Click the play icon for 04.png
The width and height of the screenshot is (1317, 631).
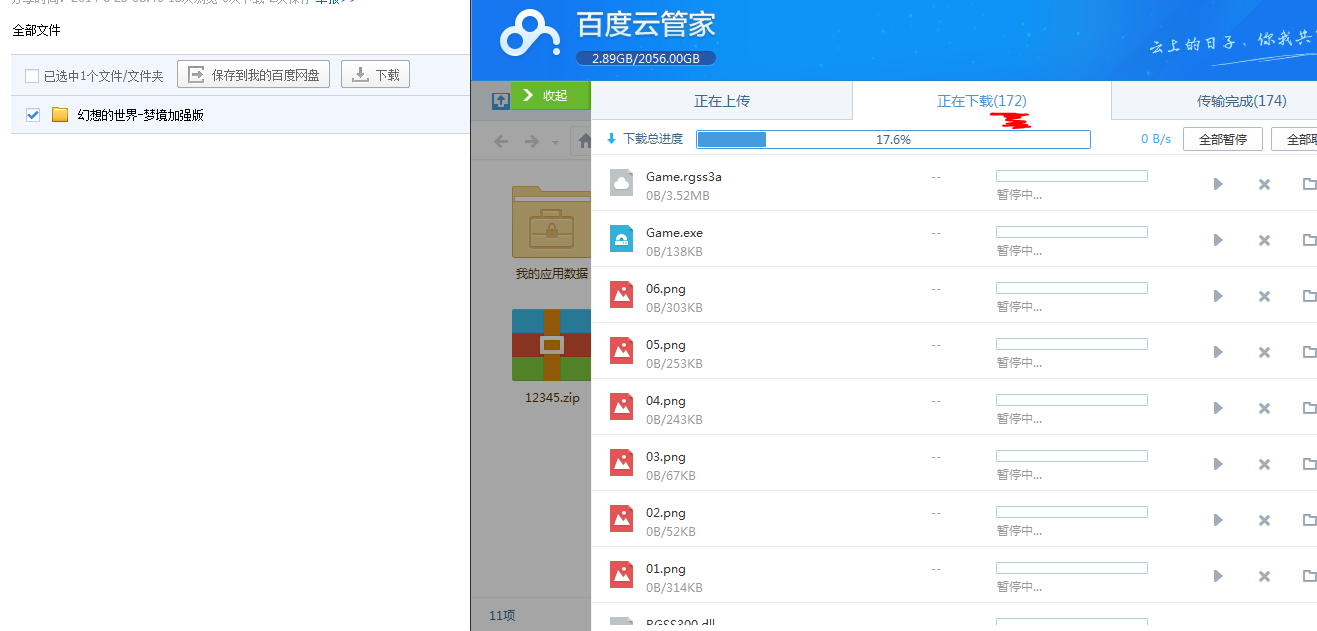coord(1218,408)
